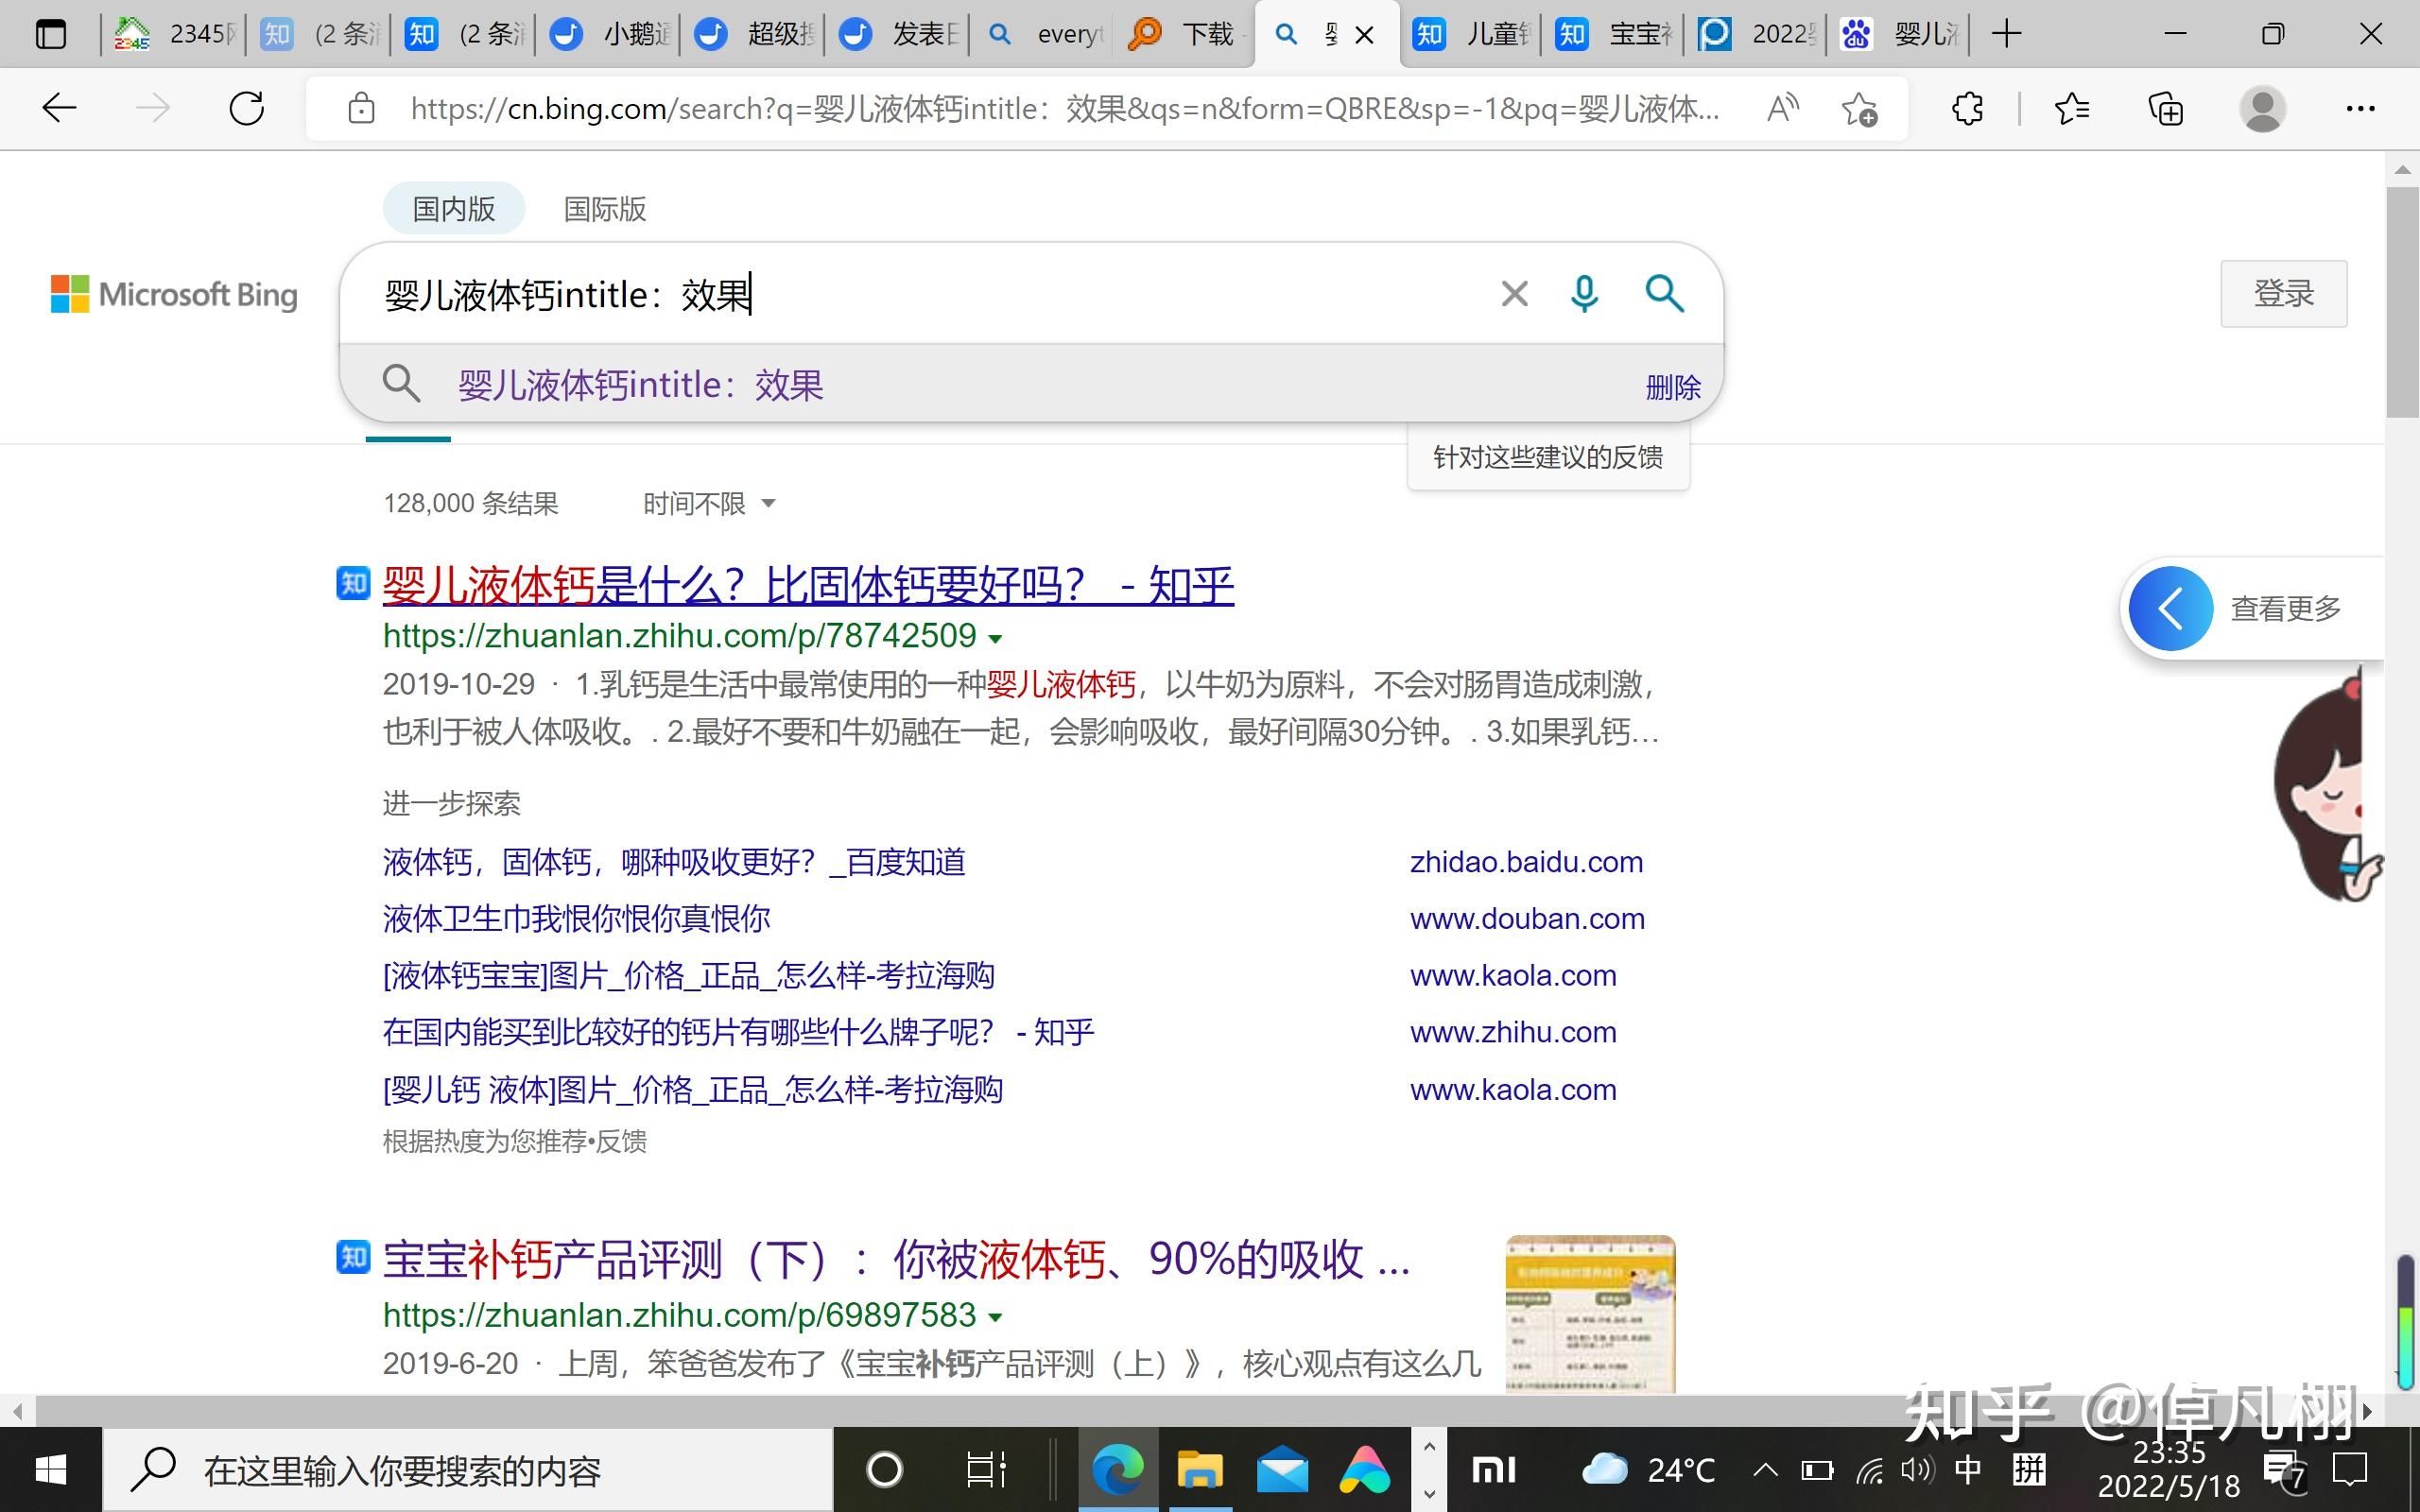Expand dropdown arrow beside zhihu.com/p/69897583
Screen dimensions: 2420x1512
tap(995, 1317)
